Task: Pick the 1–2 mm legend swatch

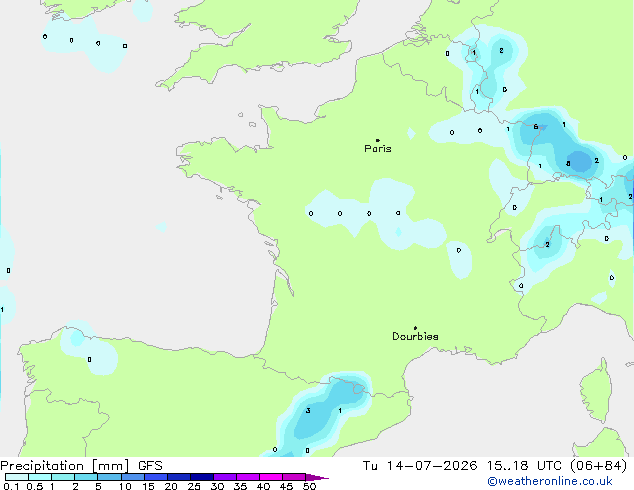Action: (x=63, y=477)
